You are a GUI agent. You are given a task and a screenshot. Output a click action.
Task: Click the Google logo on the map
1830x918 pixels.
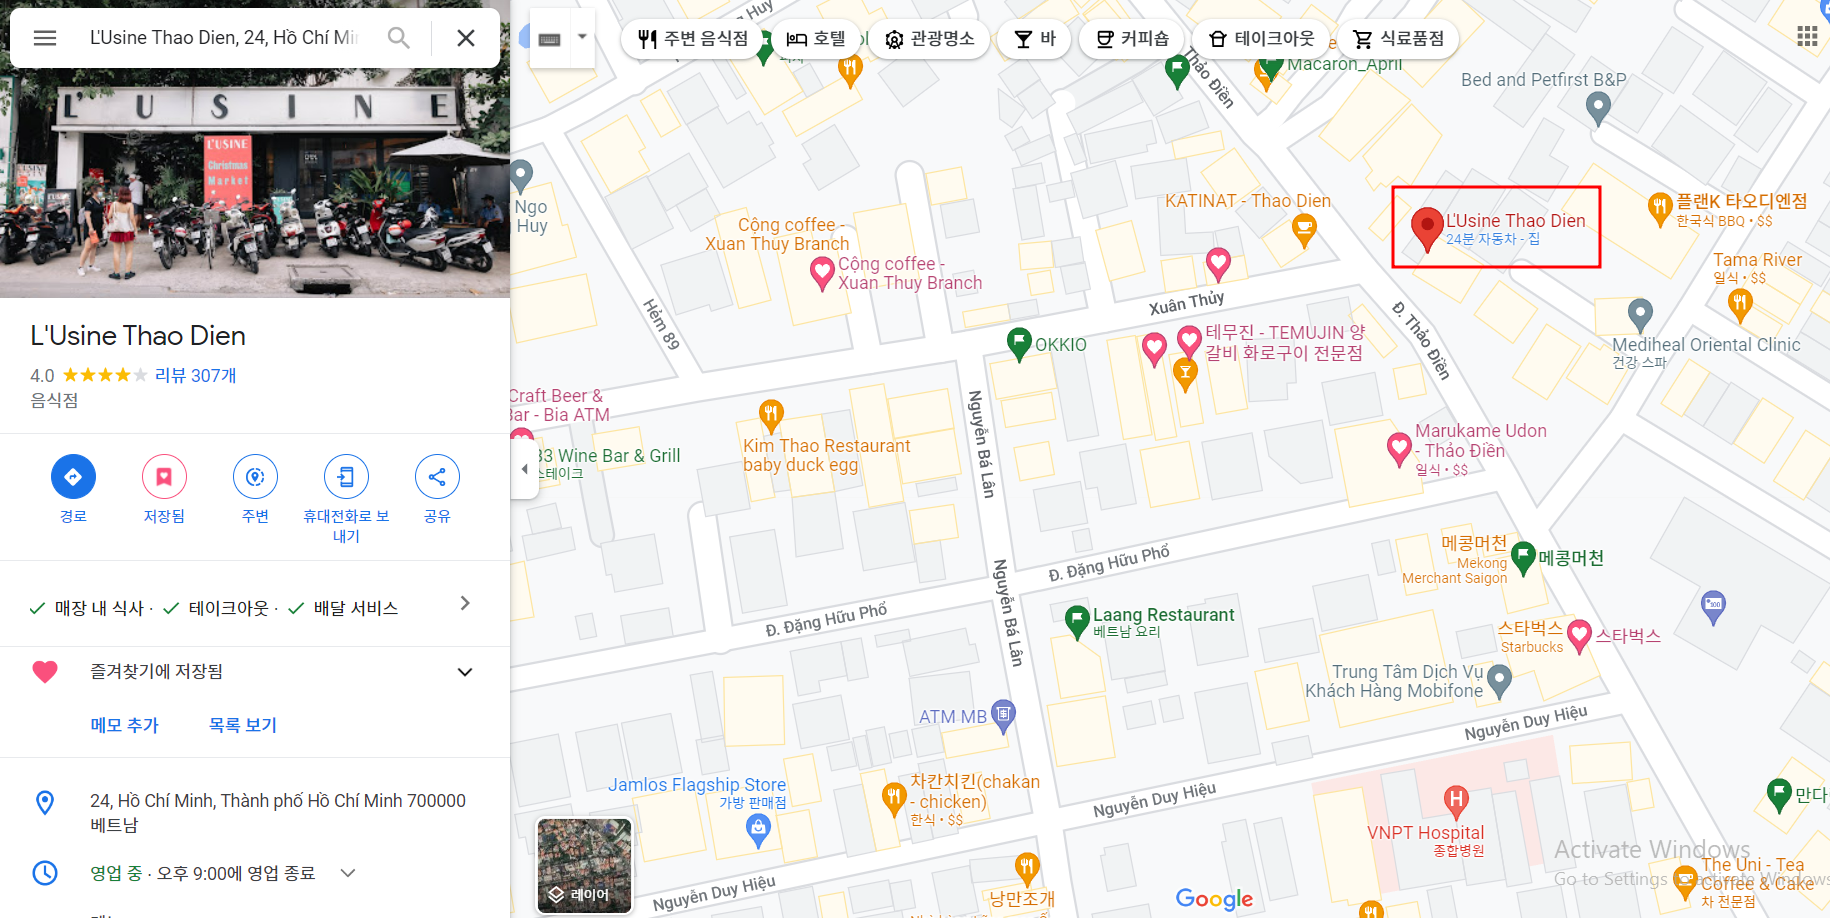click(x=1214, y=898)
